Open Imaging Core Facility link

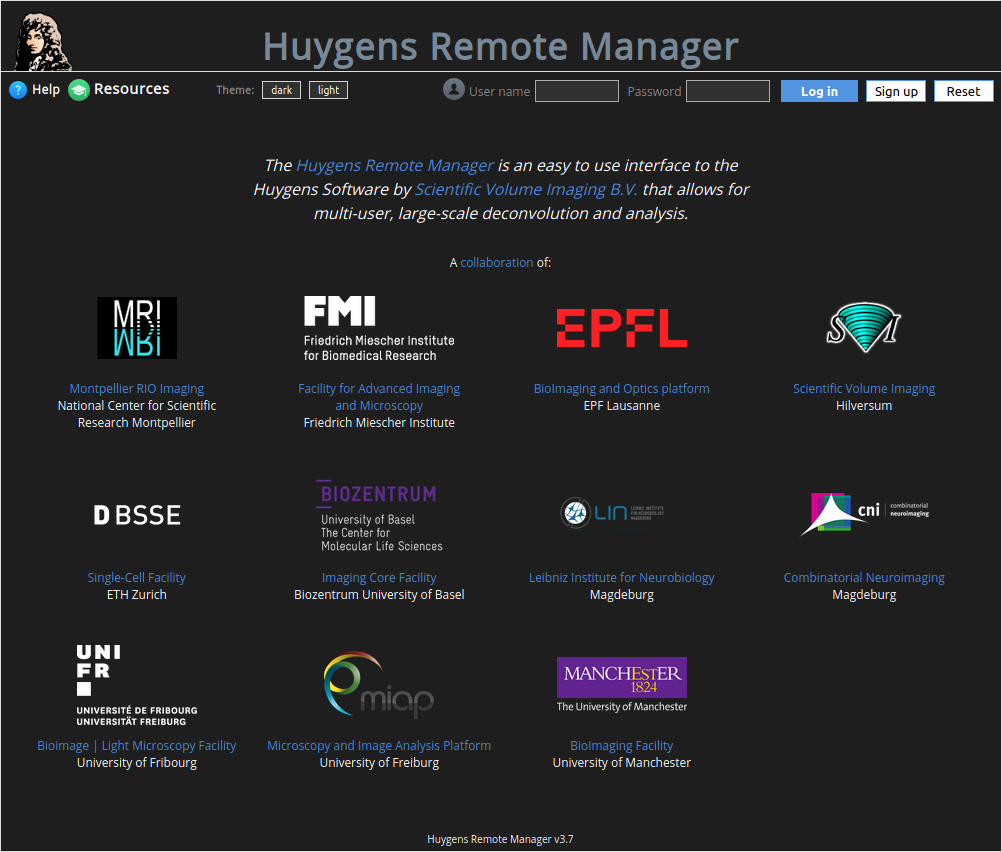coord(379,578)
